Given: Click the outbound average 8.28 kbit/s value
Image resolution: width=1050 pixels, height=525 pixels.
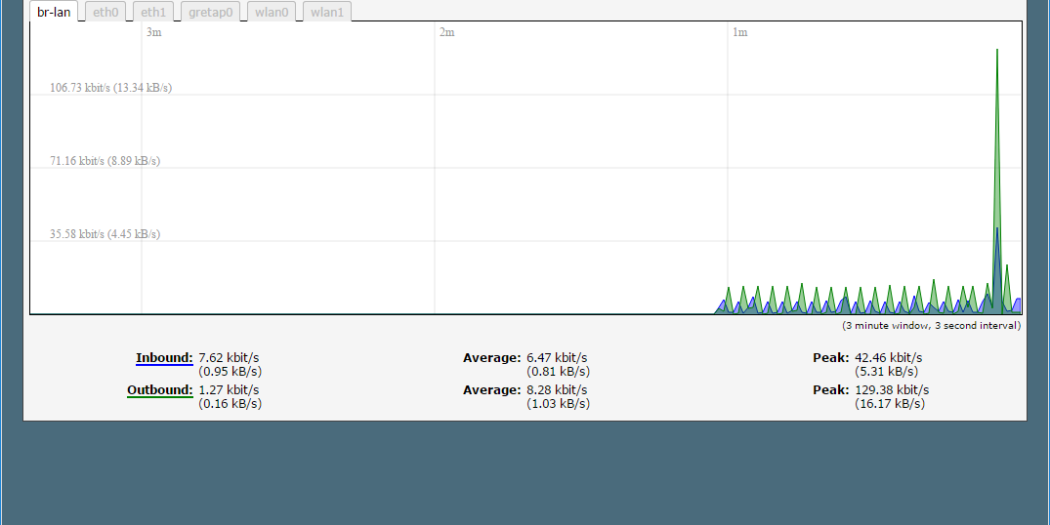Looking at the screenshot, I should pyautogui.click(x=557, y=390).
